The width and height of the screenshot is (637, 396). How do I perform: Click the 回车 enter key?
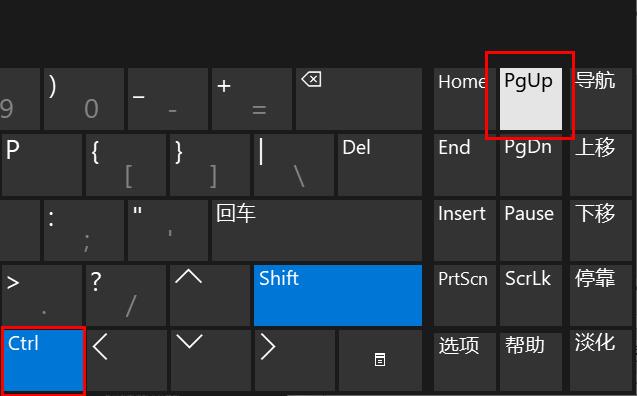(317, 230)
